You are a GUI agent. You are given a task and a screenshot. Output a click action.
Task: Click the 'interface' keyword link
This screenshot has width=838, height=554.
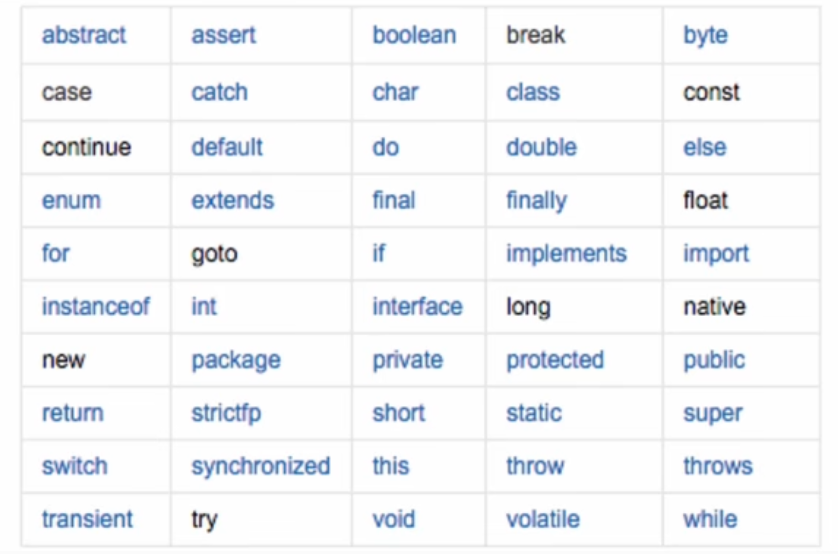tap(417, 306)
